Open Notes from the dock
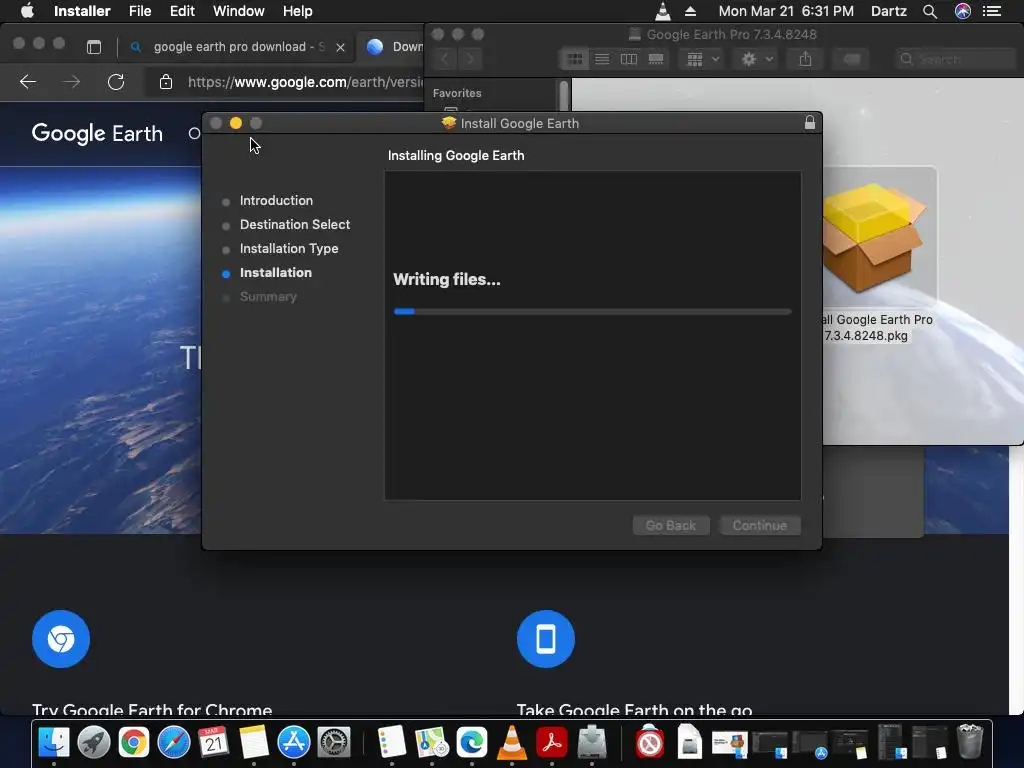Screen dimensions: 1024x768 point(253,743)
